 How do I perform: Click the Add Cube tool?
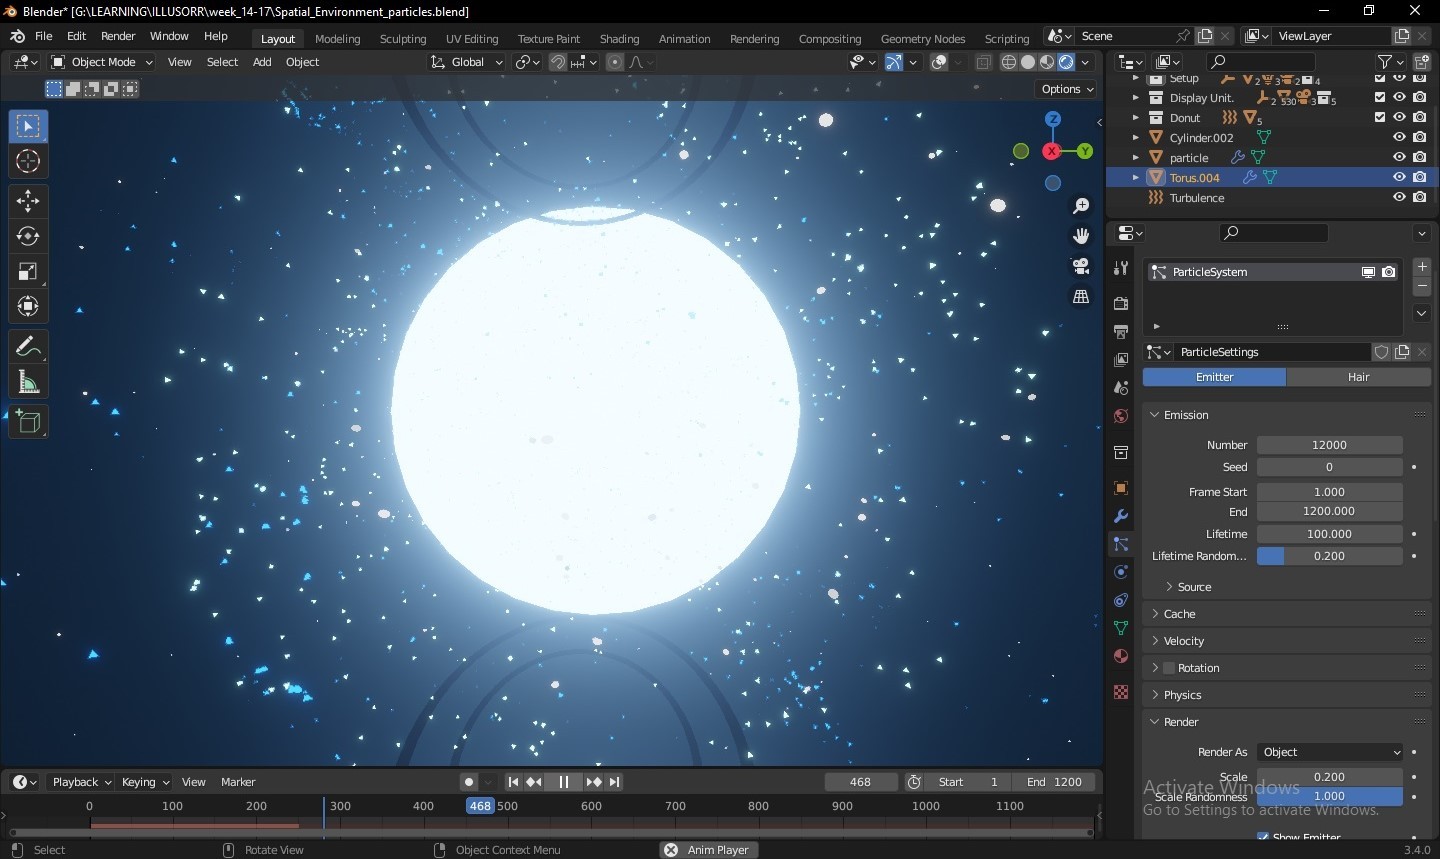tap(28, 422)
